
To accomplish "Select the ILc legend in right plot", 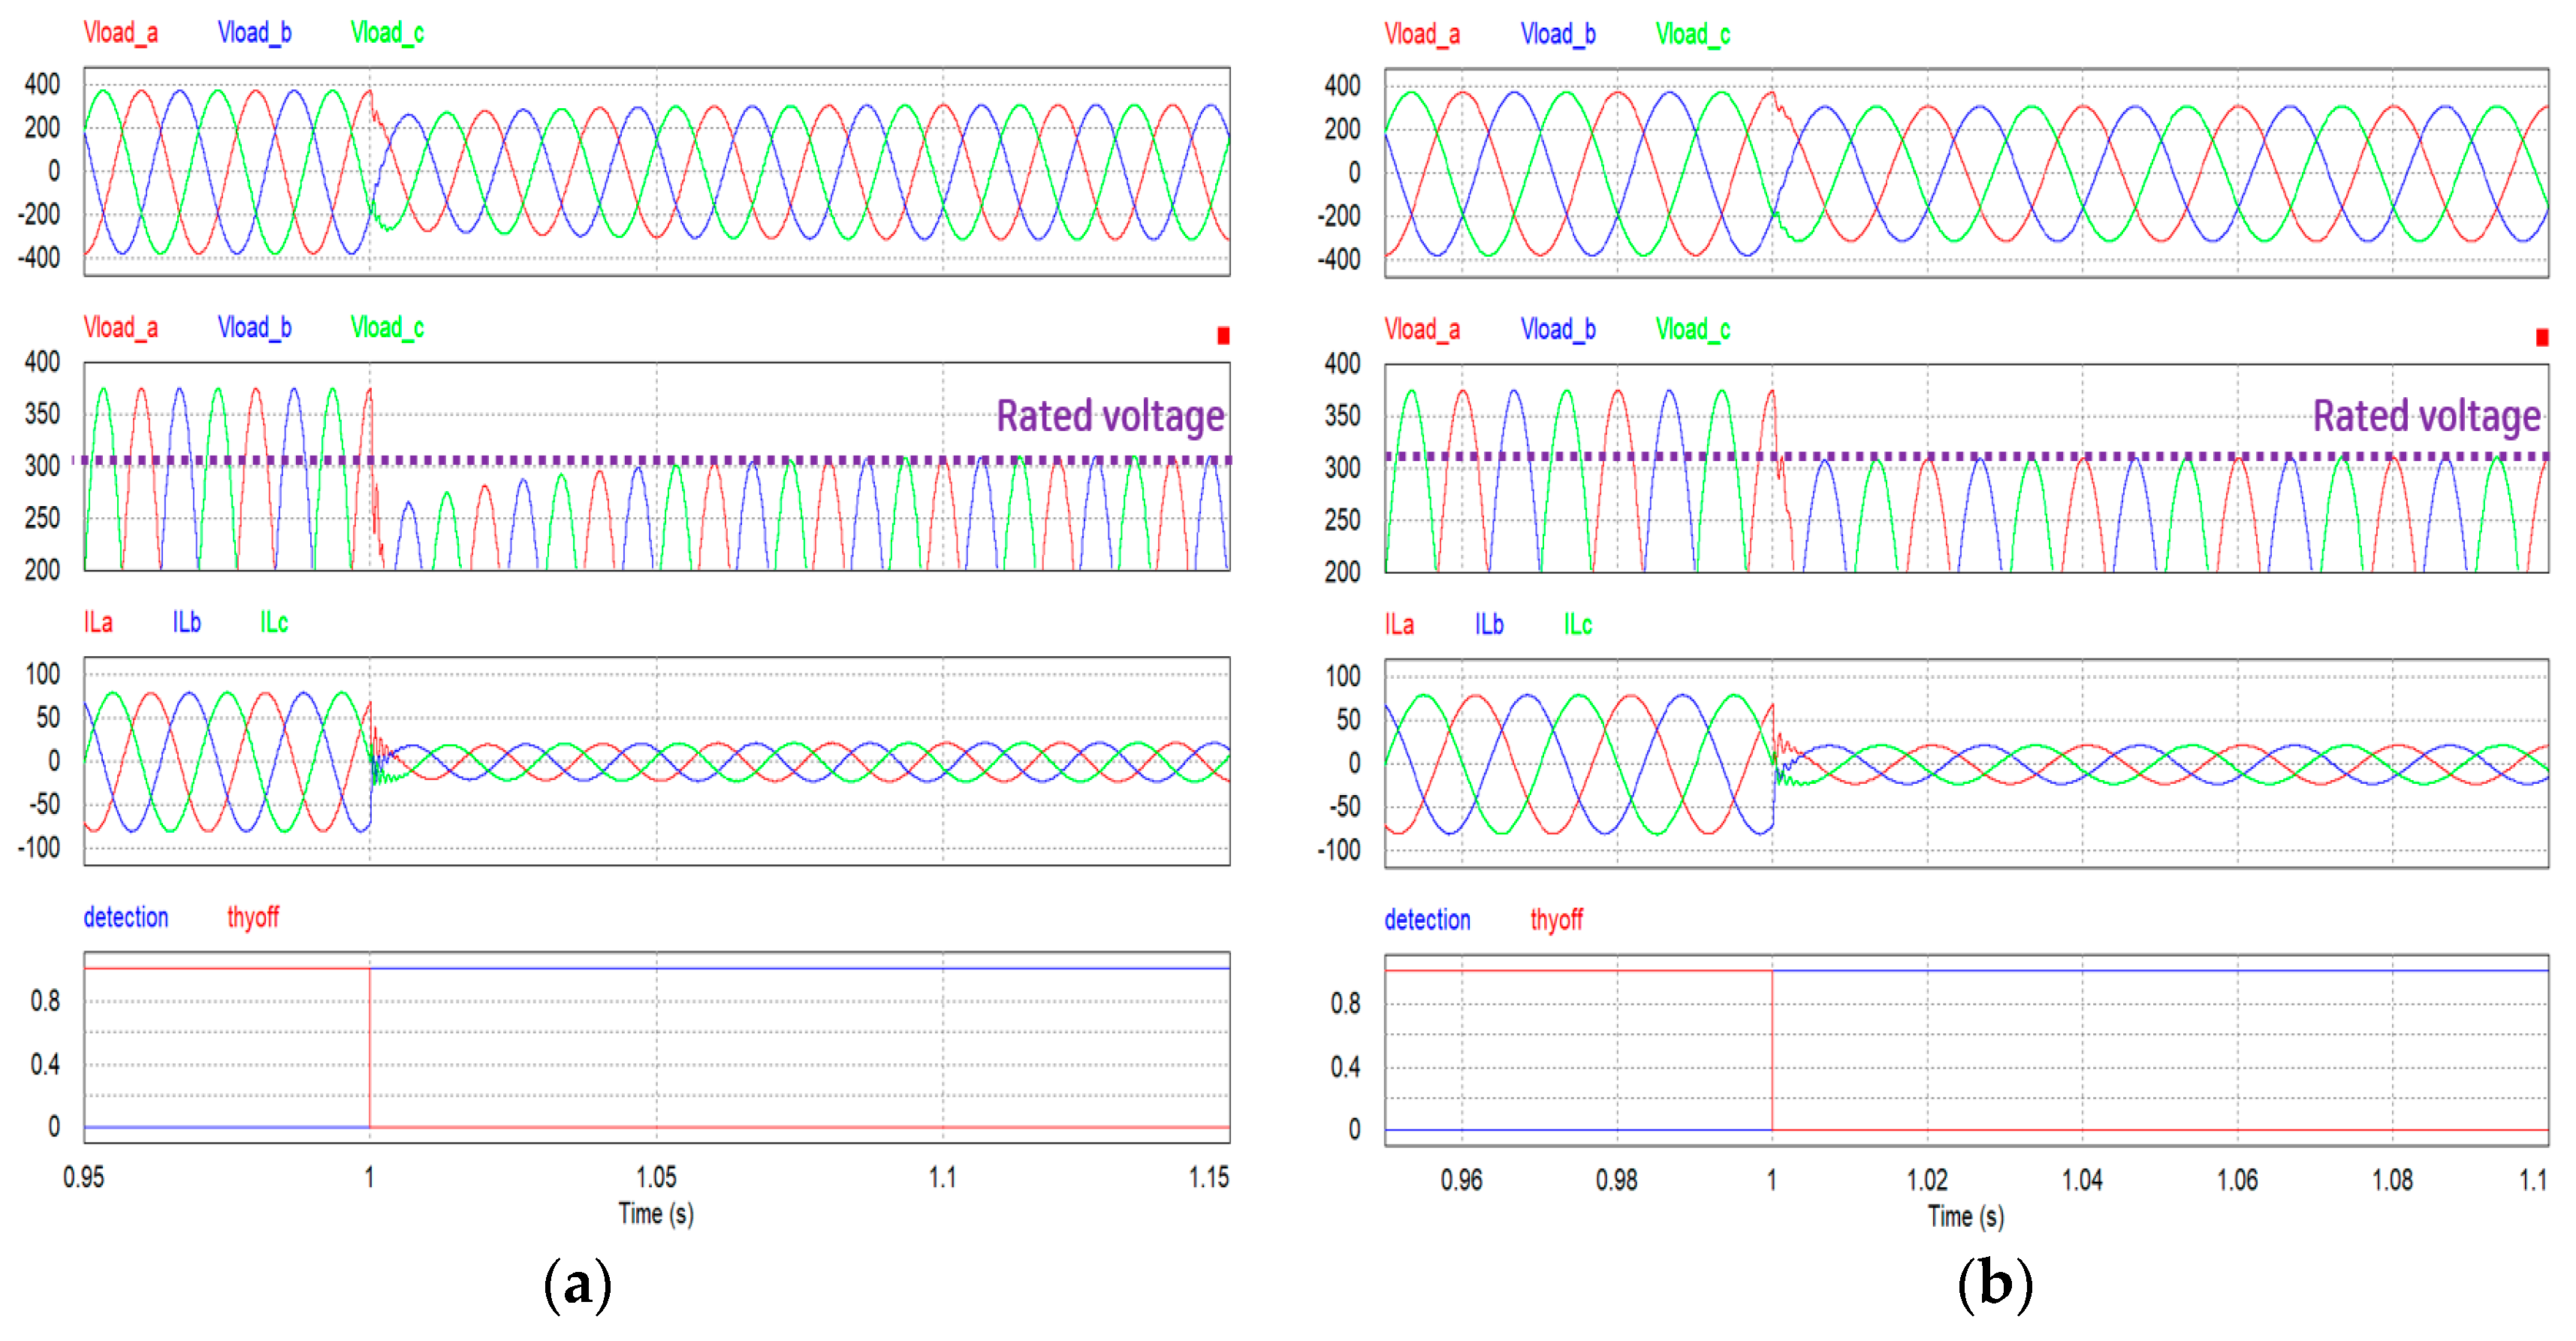I will 1577,625.
